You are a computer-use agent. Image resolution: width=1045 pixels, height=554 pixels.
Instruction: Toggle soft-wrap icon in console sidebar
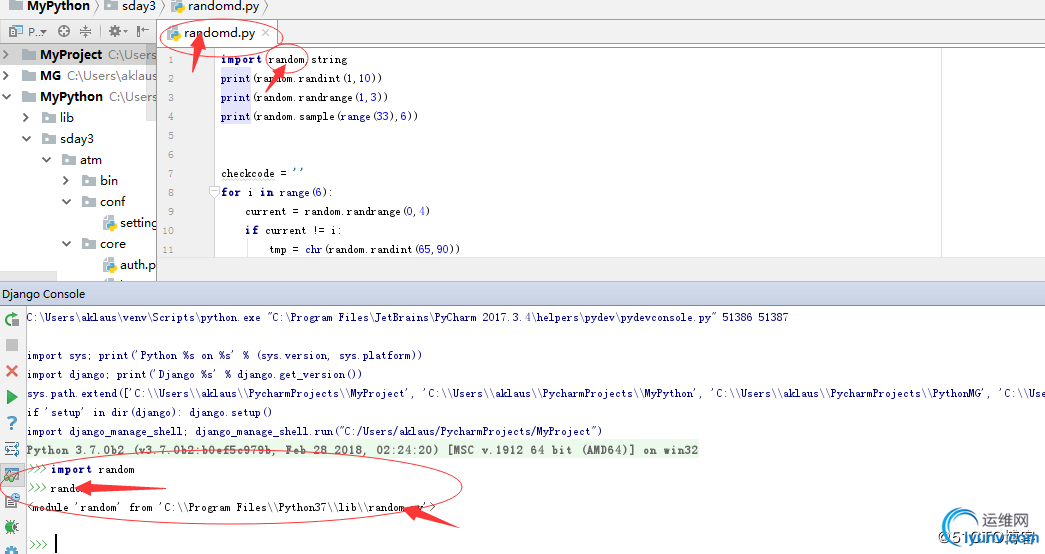12,449
